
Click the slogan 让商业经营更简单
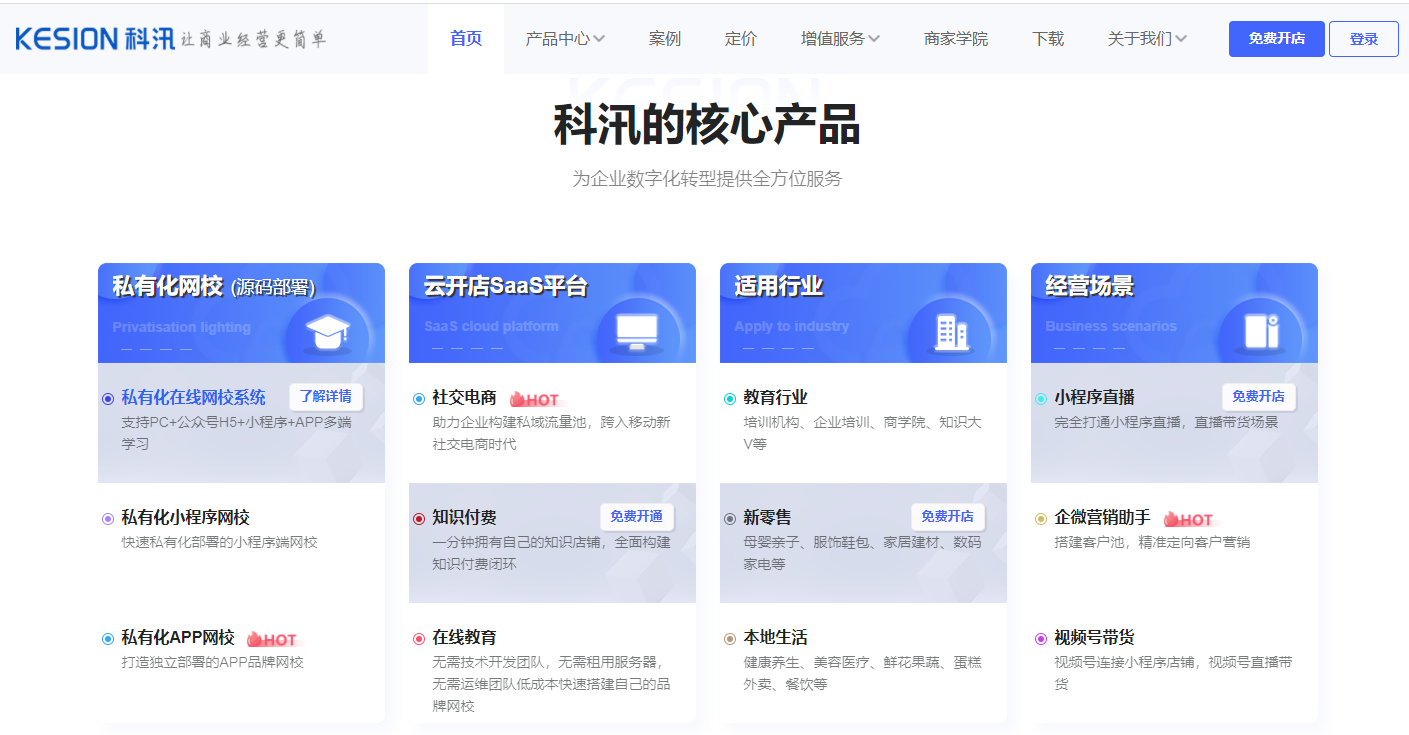(253, 39)
